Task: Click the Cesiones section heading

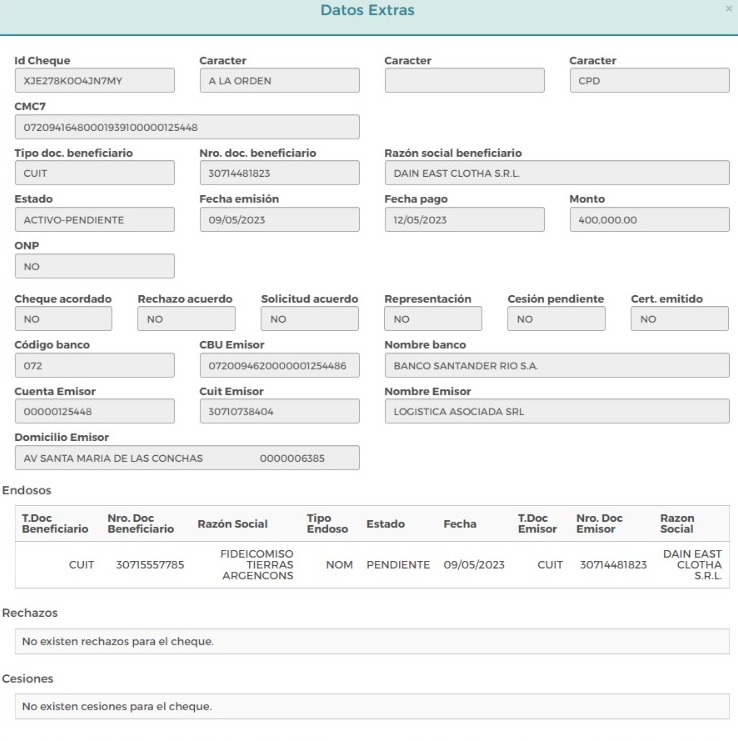Action: 27,678
